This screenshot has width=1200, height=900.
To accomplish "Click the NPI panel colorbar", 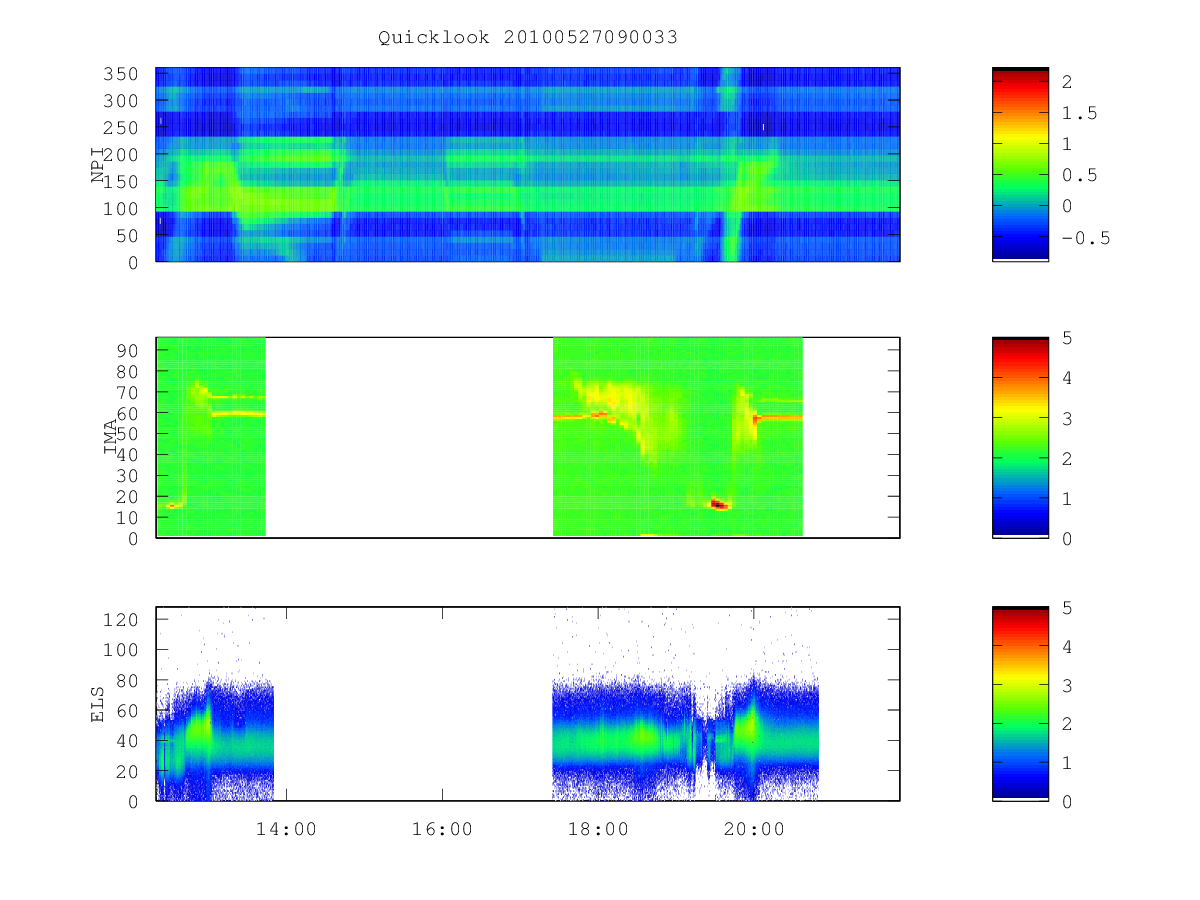I will tap(1020, 164).
